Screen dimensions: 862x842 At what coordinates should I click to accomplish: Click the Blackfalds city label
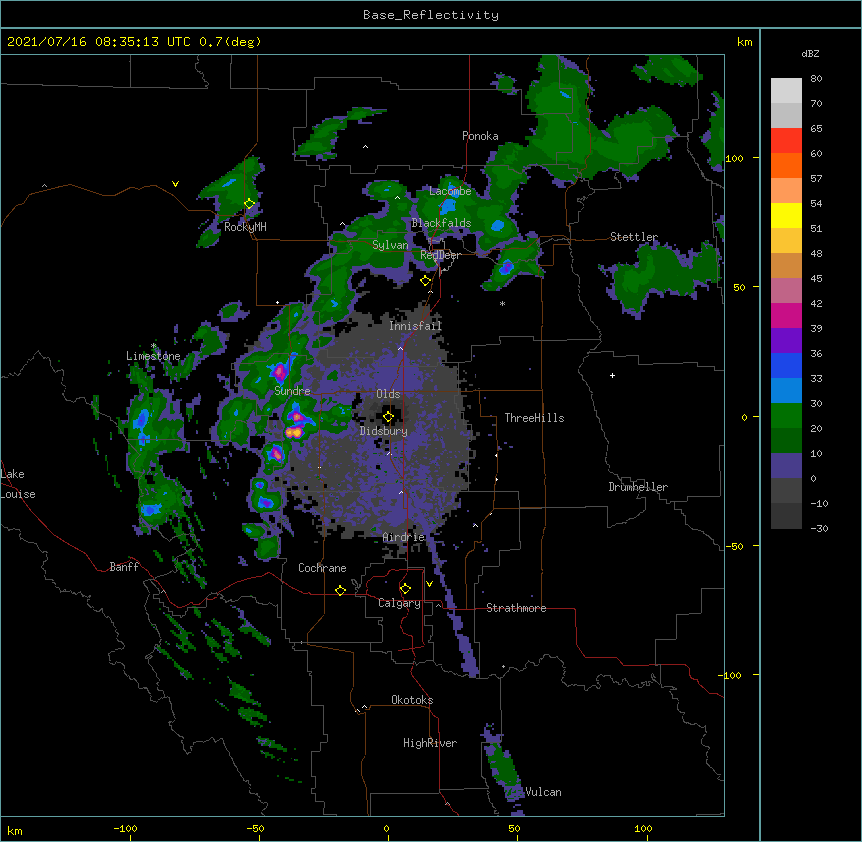click(x=441, y=223)
